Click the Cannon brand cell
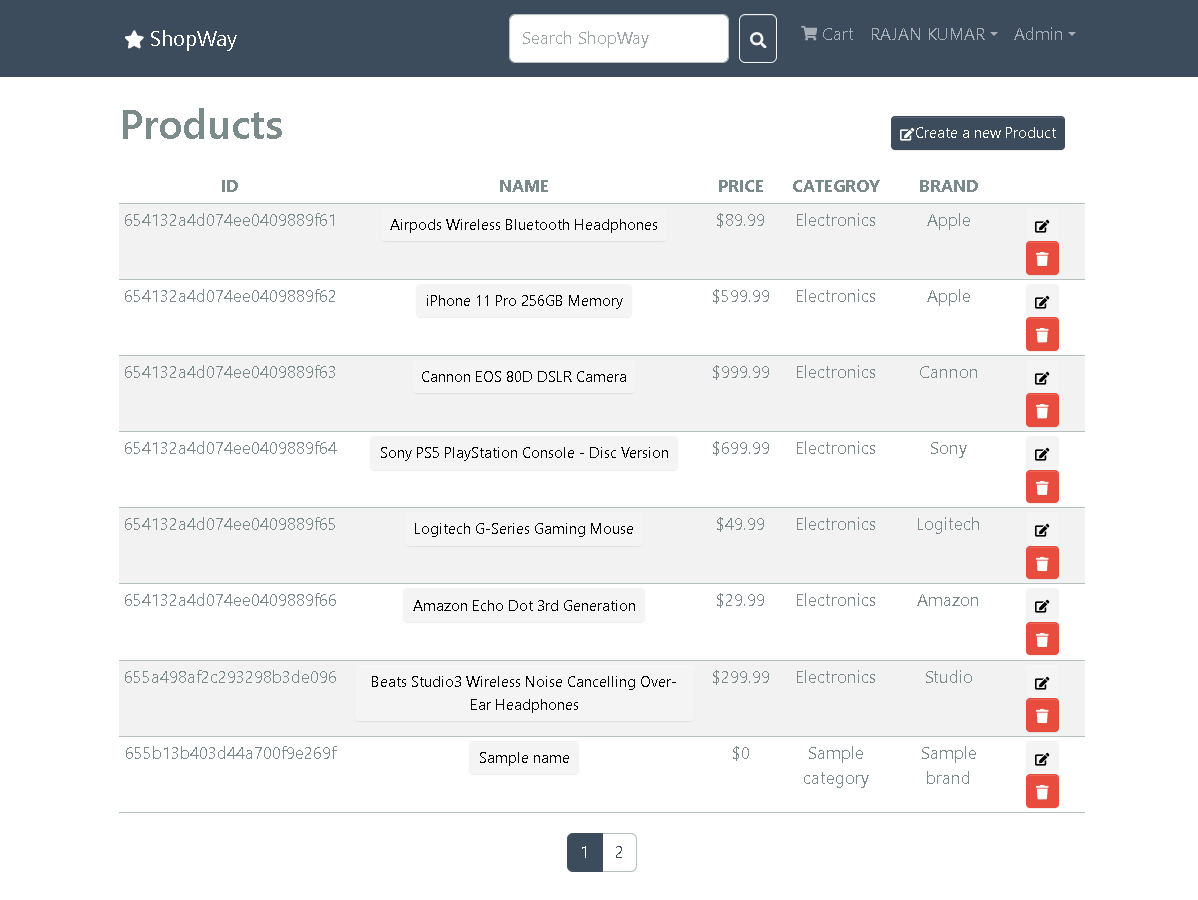1198x900 pixels. coord(948,372)
